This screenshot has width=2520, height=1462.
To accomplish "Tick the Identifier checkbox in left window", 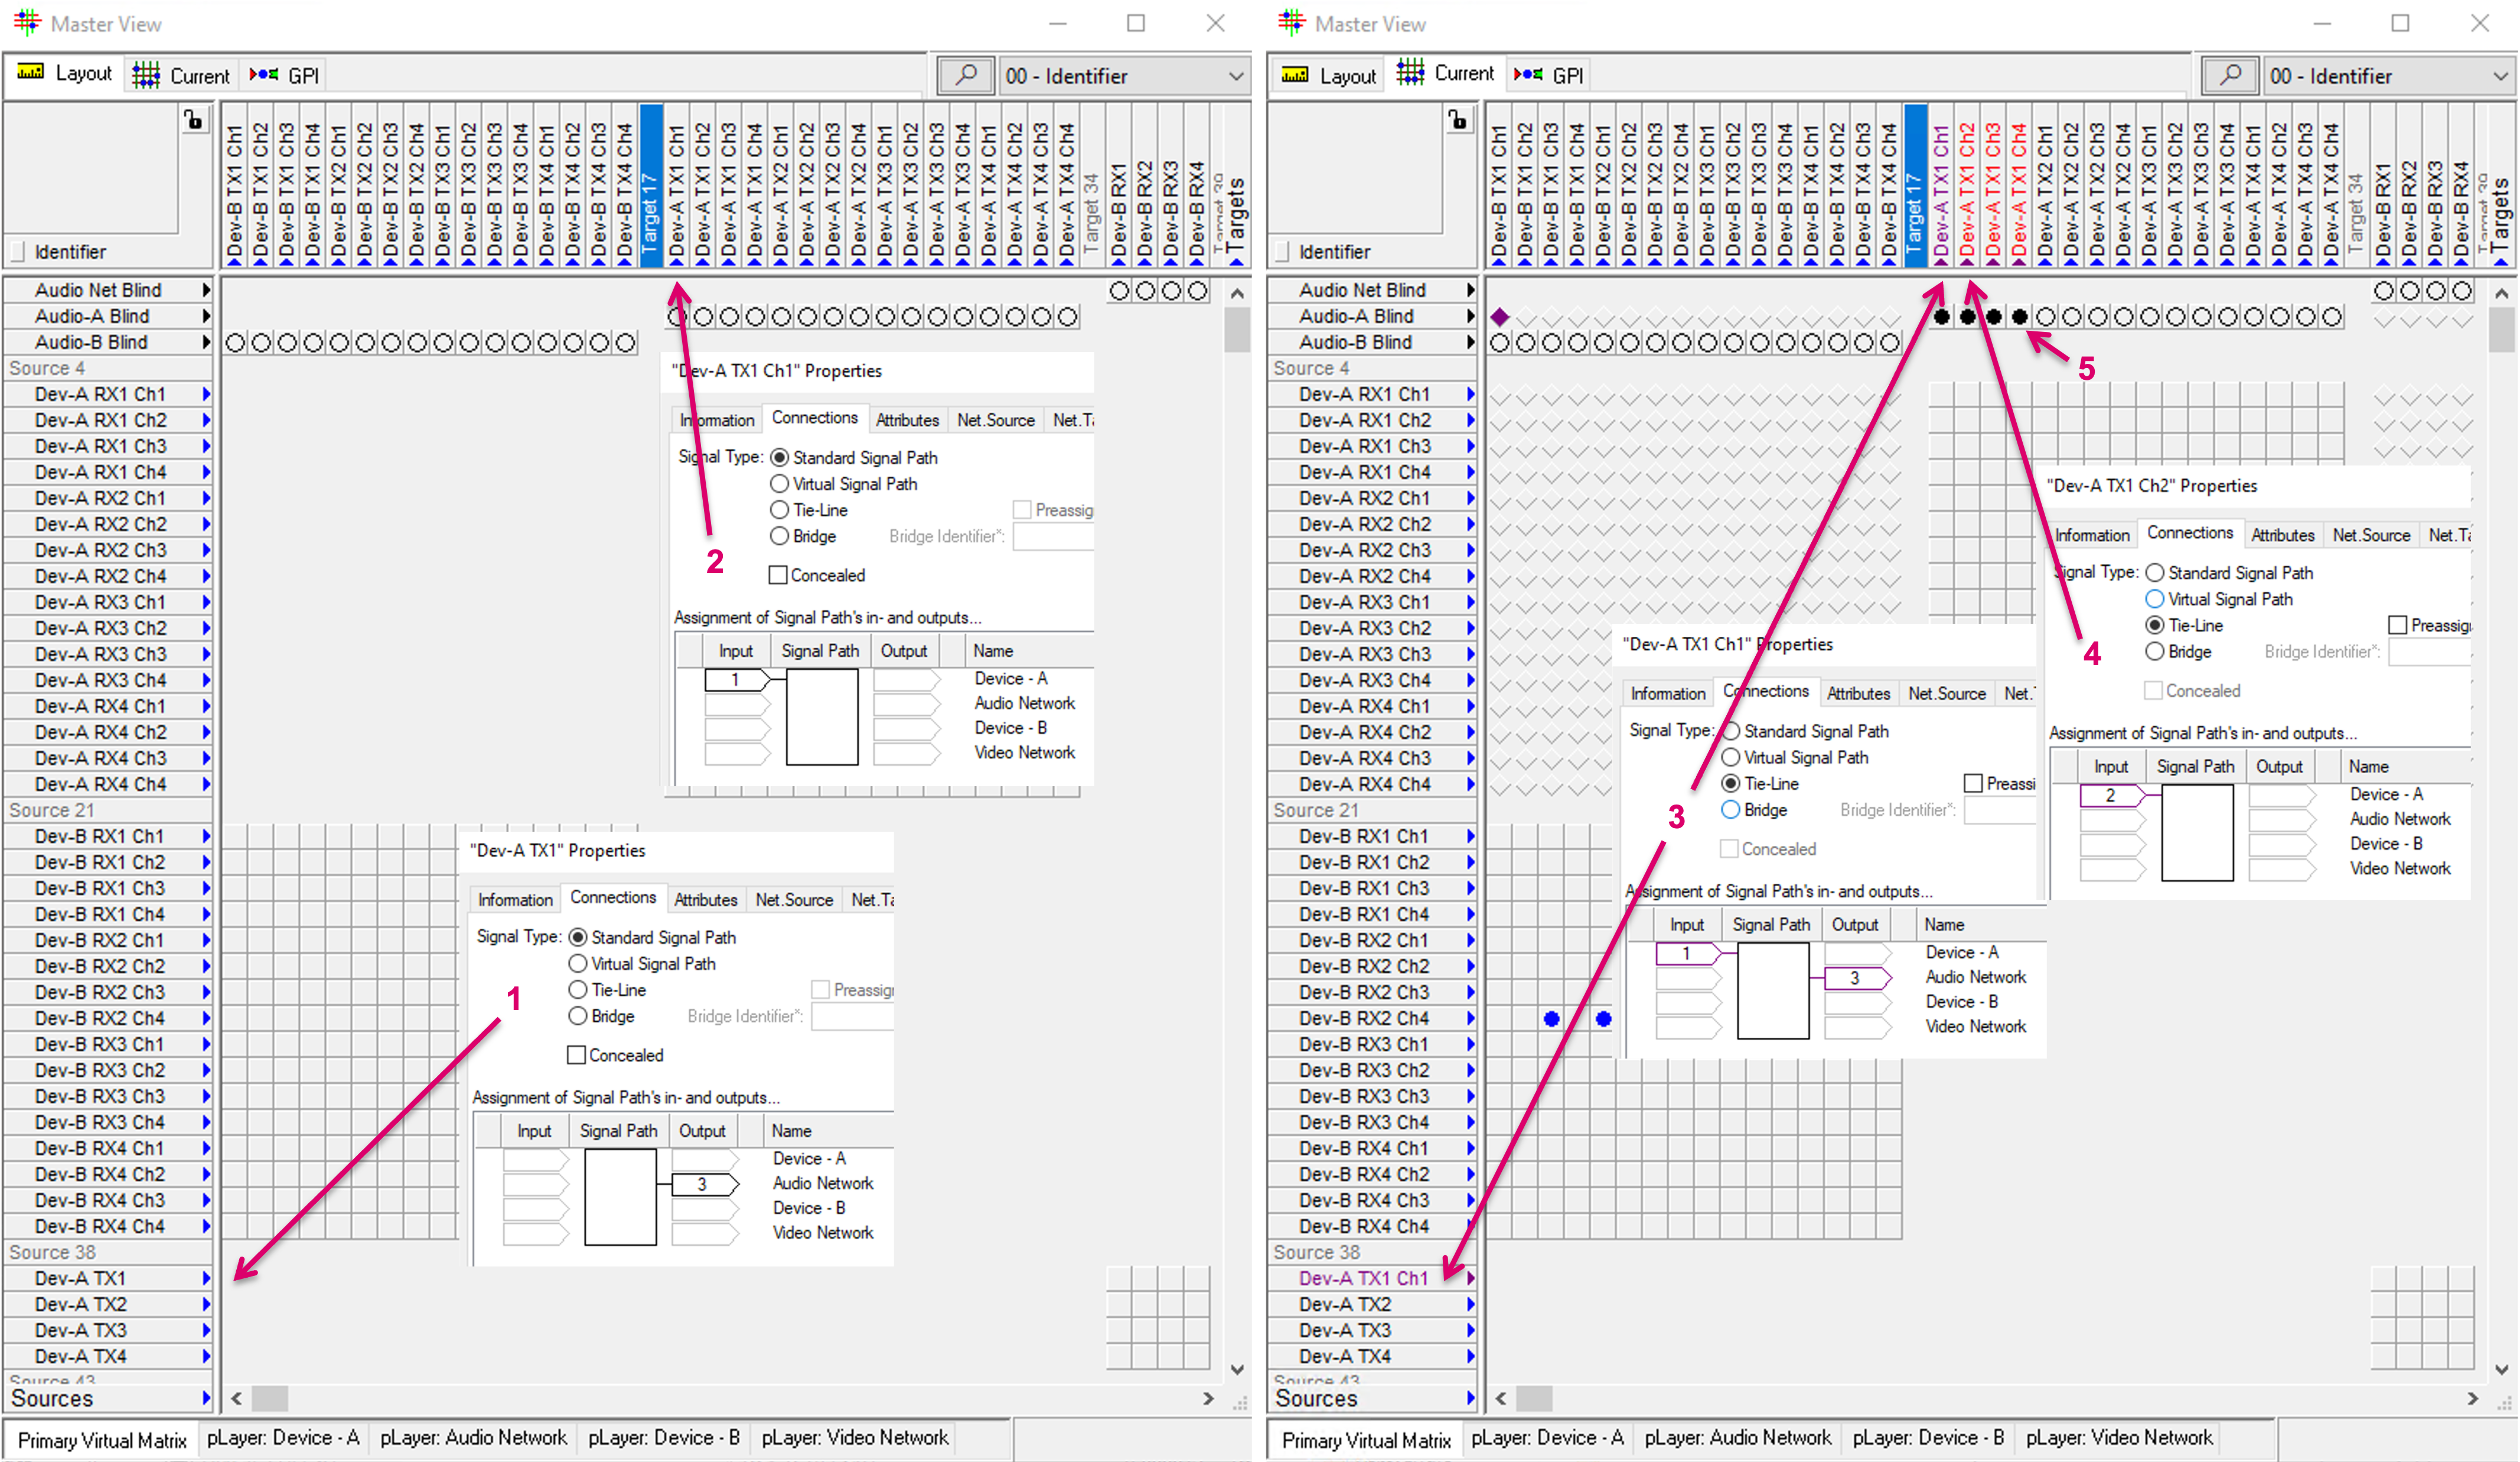I will (x=17, y=252).
